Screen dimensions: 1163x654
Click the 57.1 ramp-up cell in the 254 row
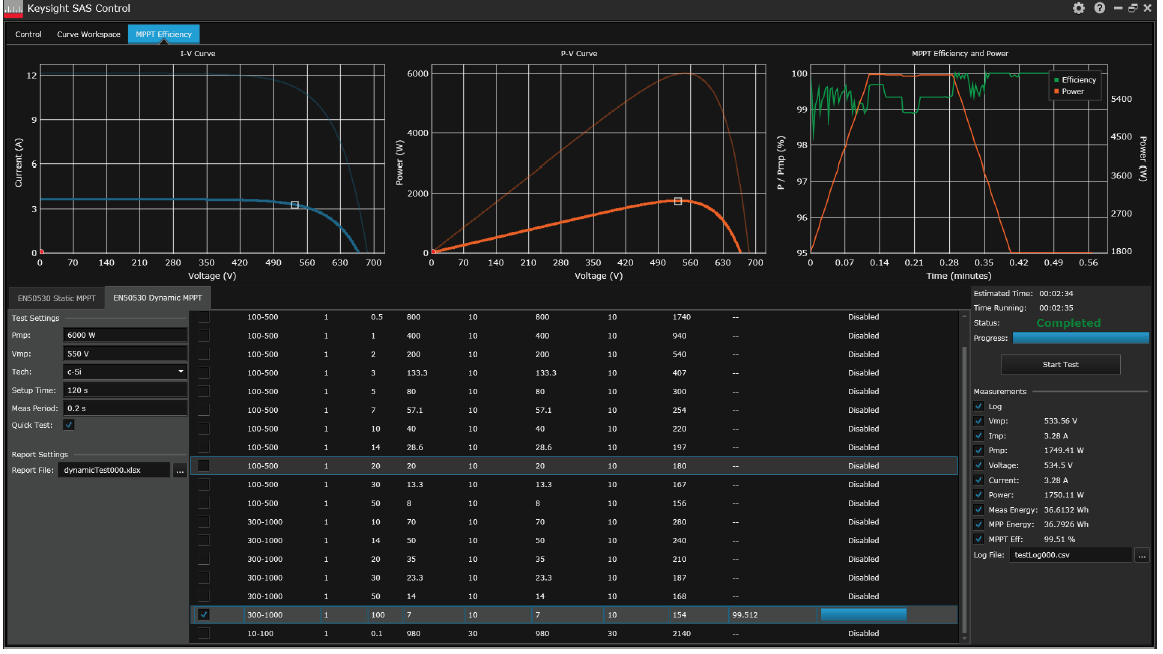415,411
